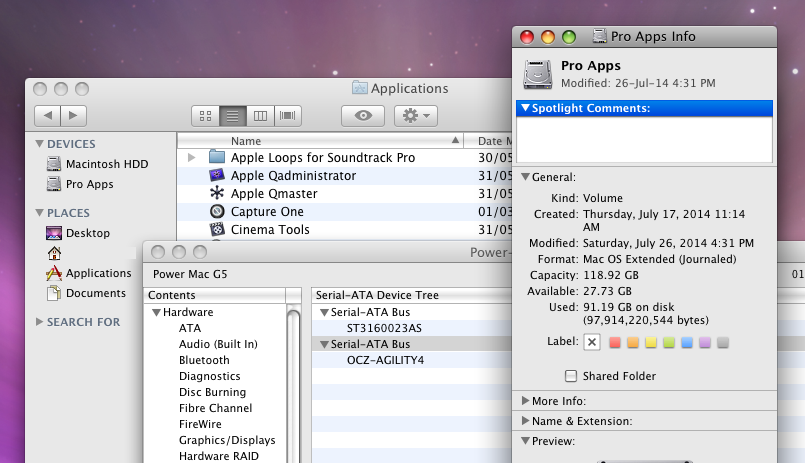Apply the purple label color
Viewport: 805px width, 463px height.
tap(704, 342)
